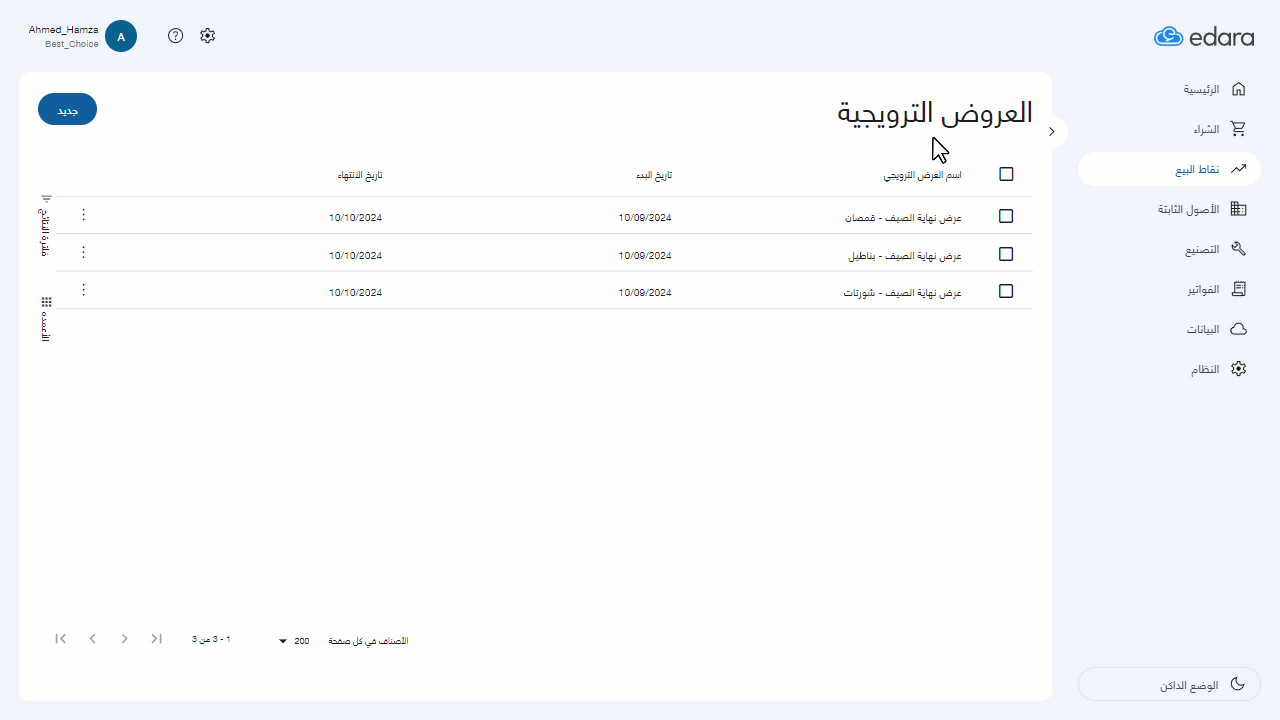Check the box for عرض نهاية الصيف - بناطيل
The width and height of the screenshot is (1280, 720).
point(1006,254)
